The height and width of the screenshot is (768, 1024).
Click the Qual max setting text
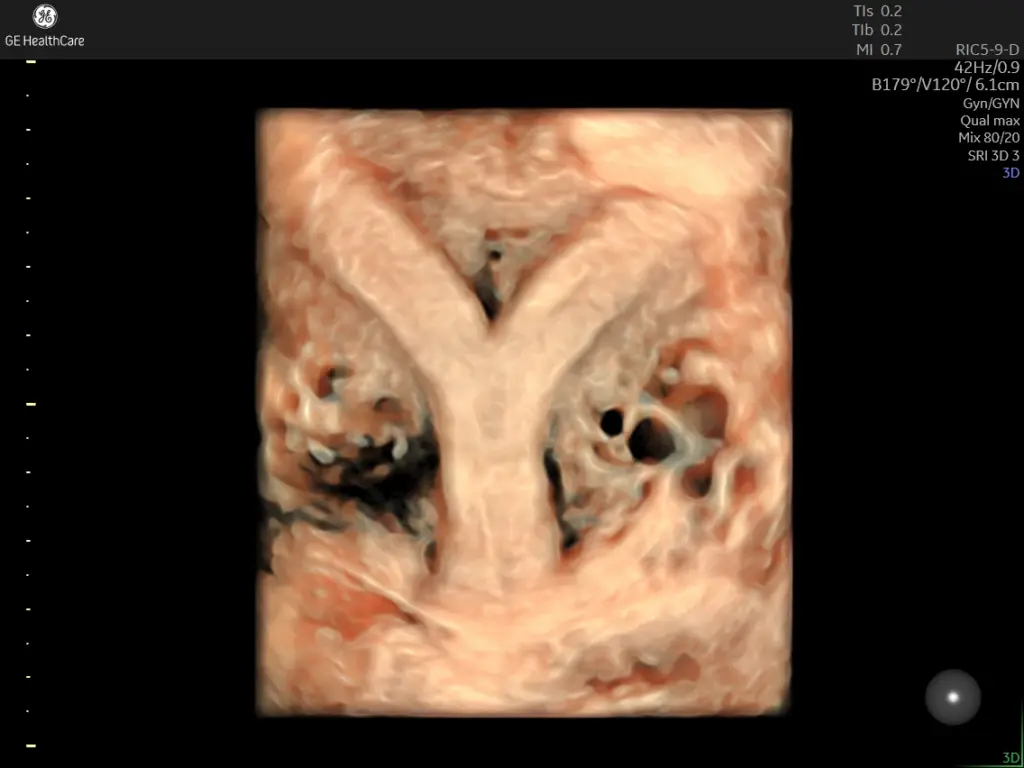[x=989, y=121]
